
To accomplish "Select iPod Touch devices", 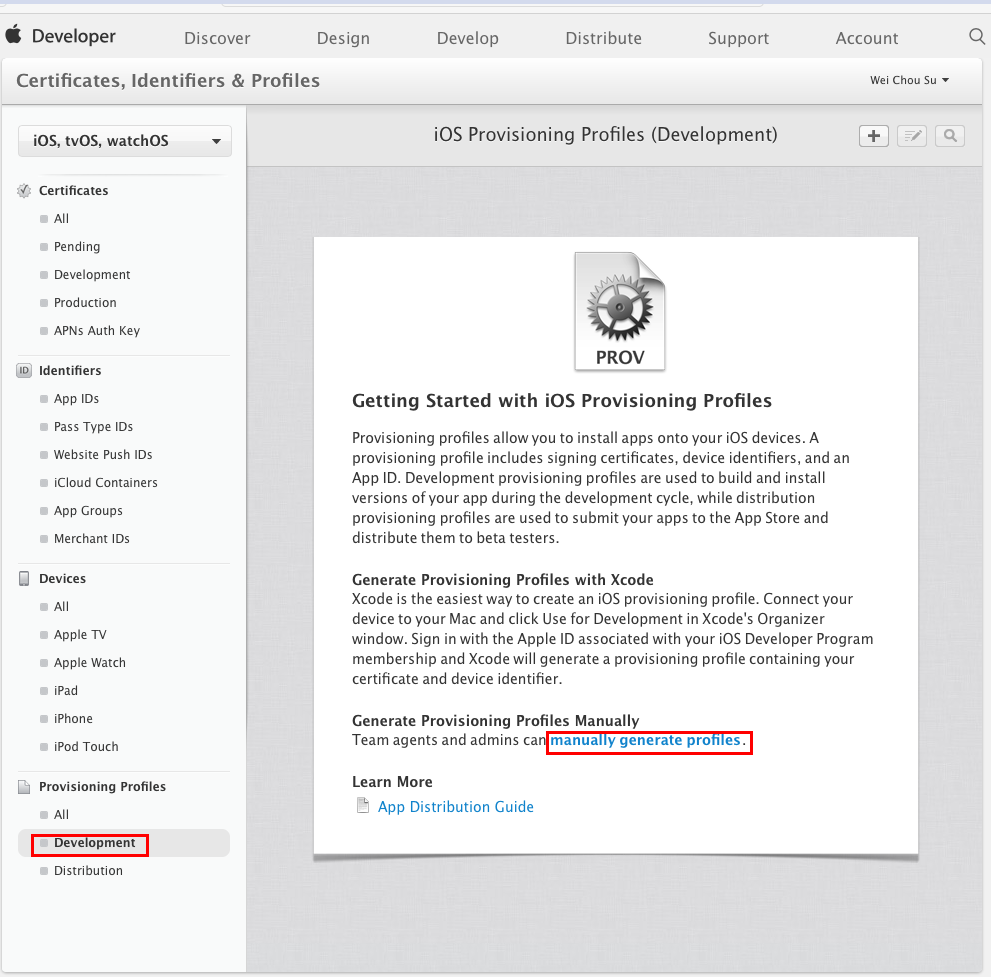I will click(86, 747).
